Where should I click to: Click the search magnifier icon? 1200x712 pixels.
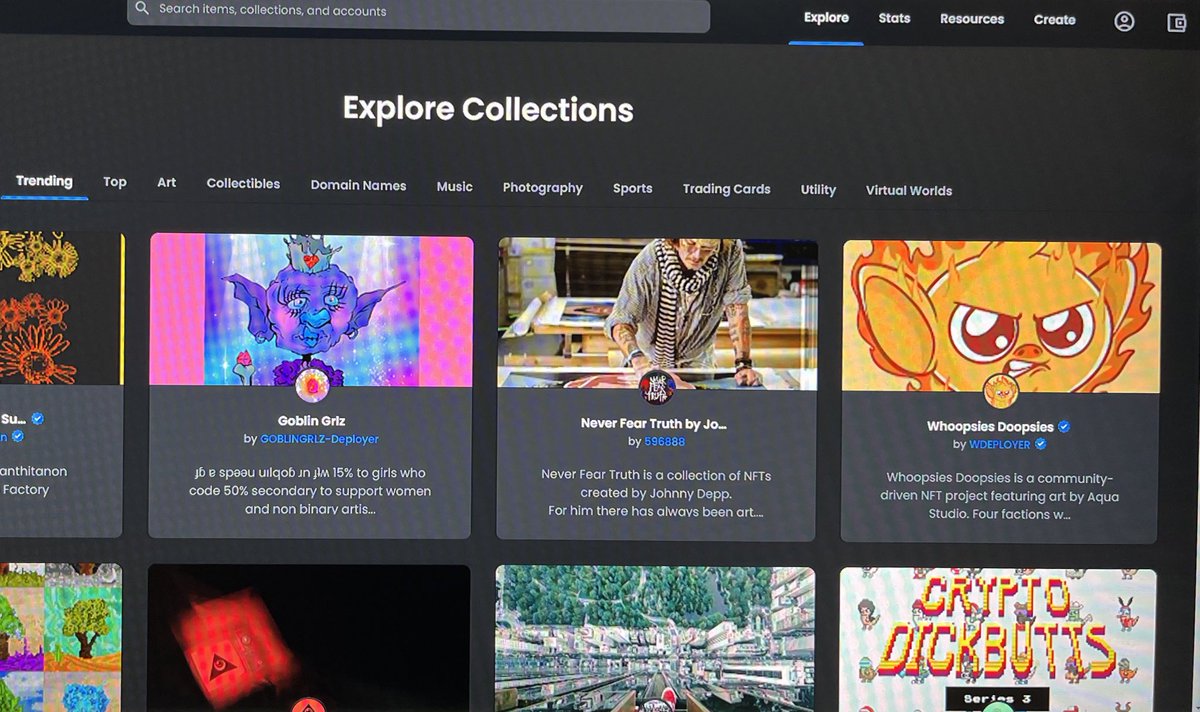click(142, 9)
